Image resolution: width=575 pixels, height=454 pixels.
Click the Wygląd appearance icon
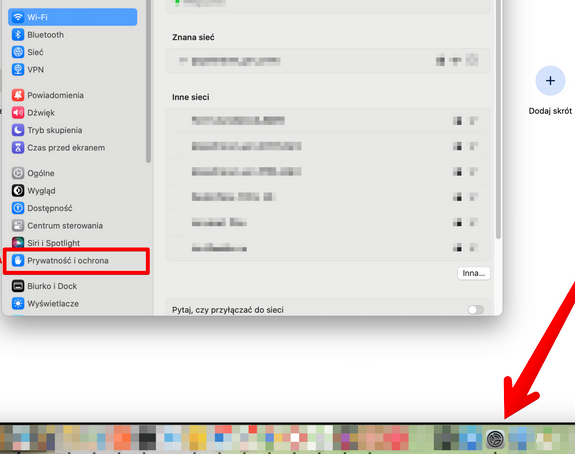click(x=18, y=191)
